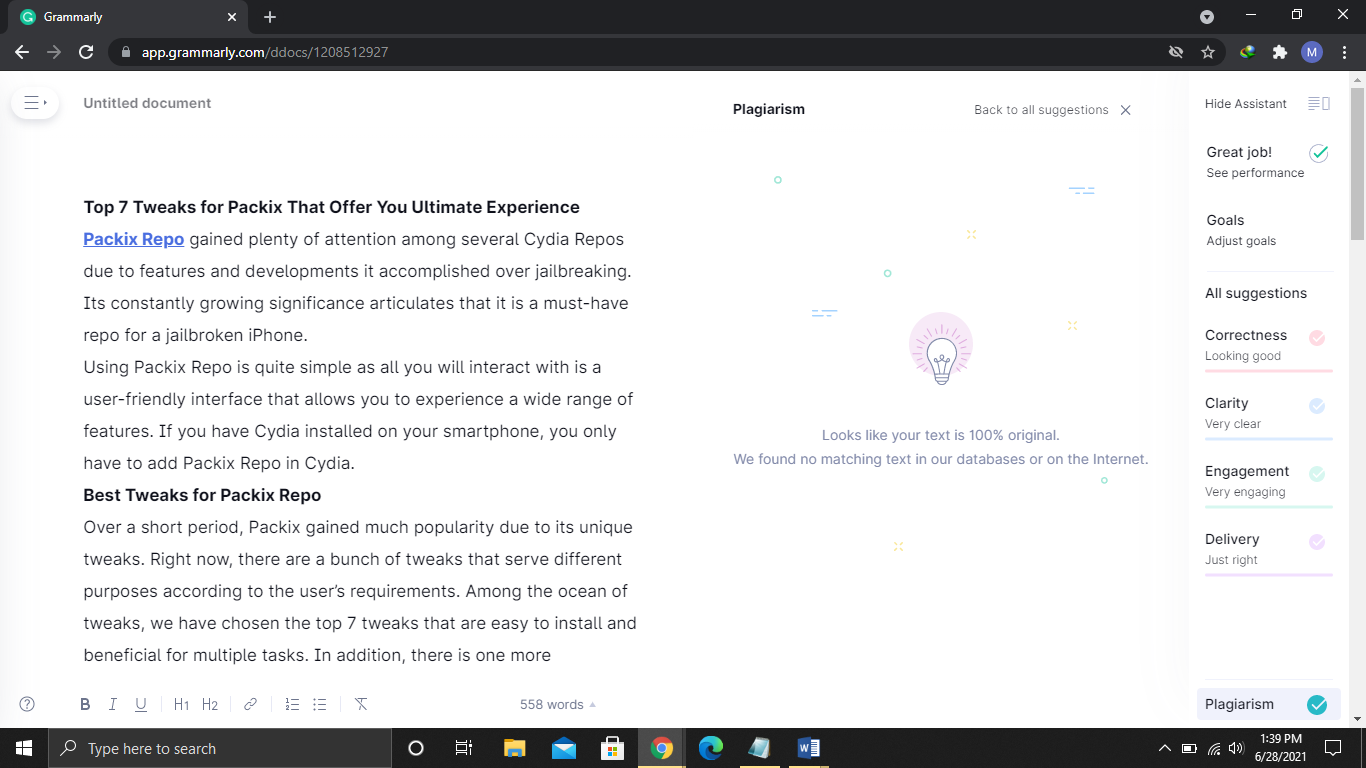
Task: Bookmark this page with the star
Action: coord(1208,52)
